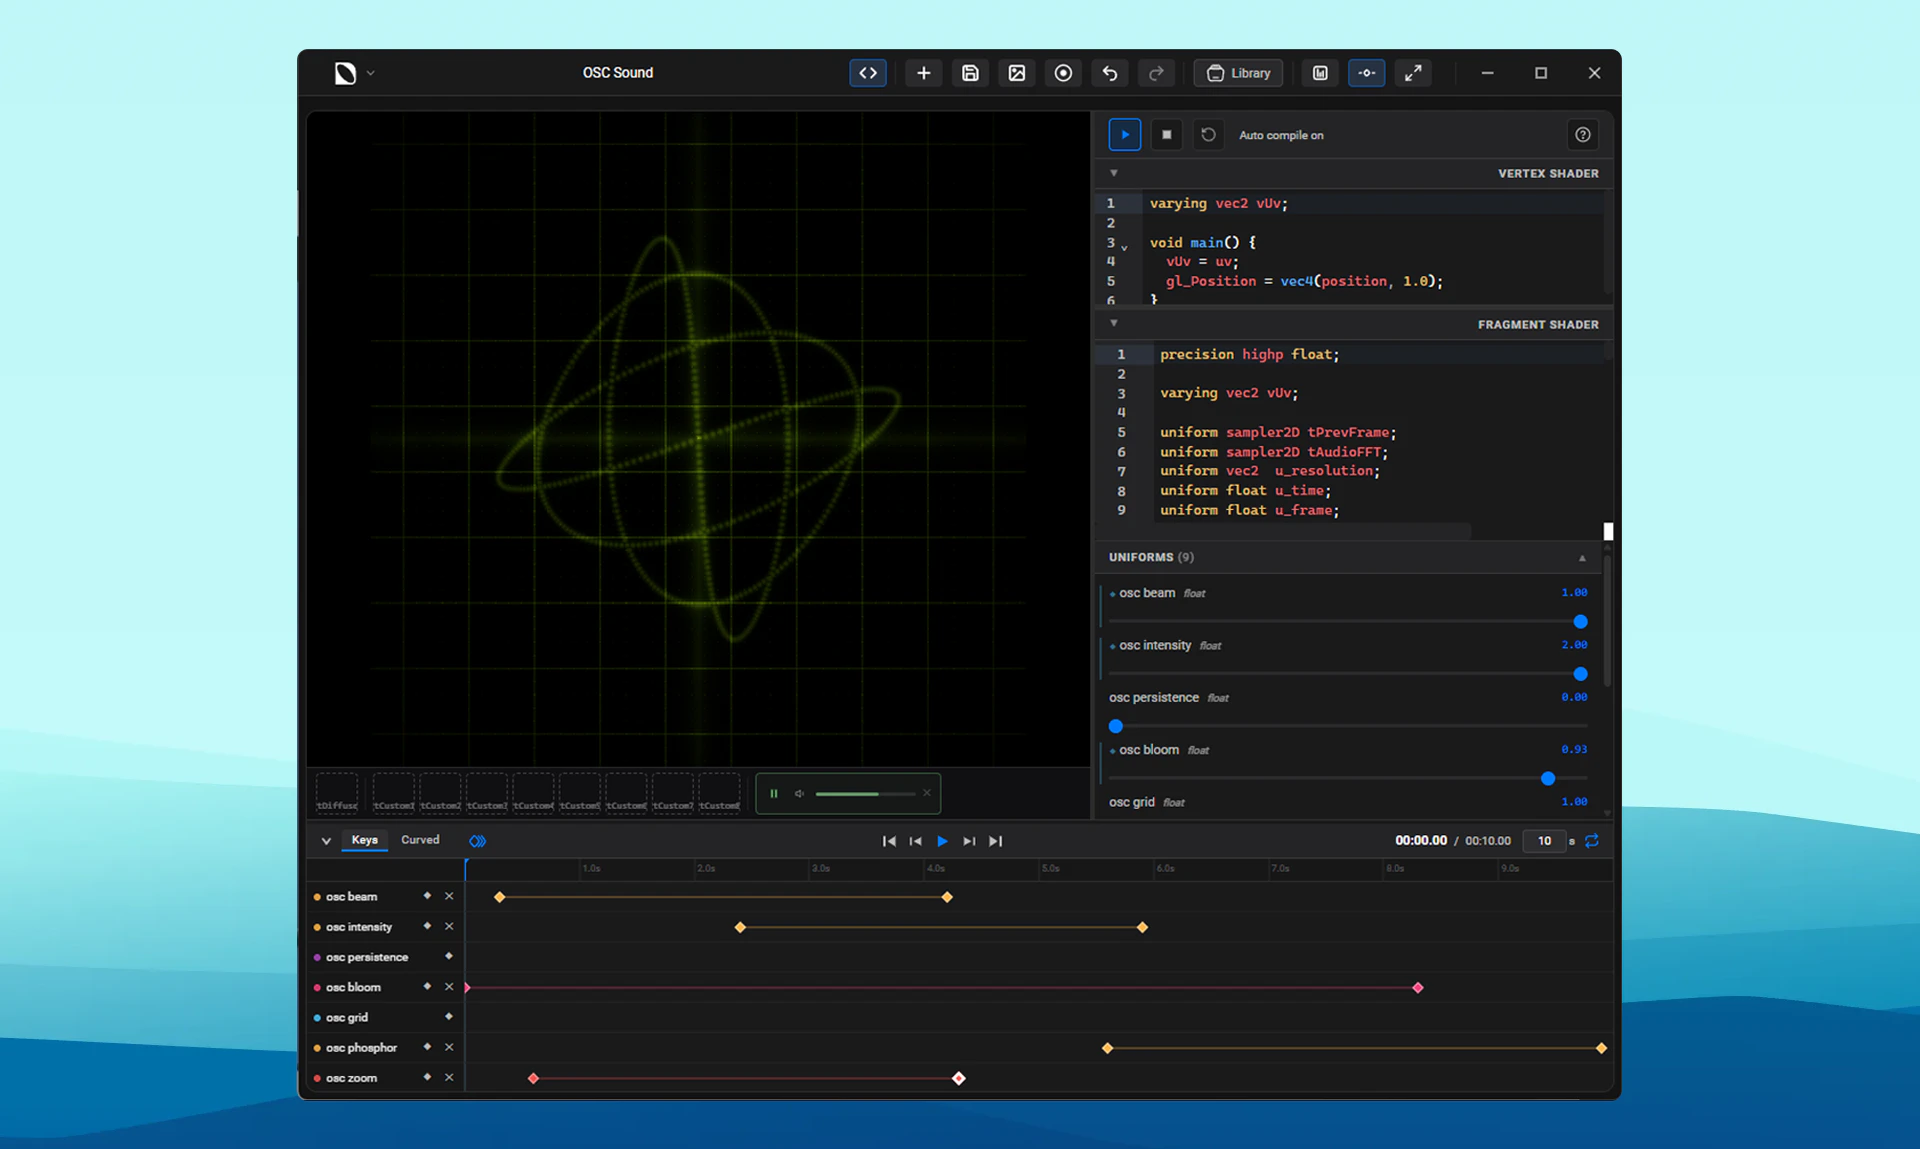This screenshot has height=1149, width=1920.
Task: Enter fullscreen preview mode
Action: [1413, 72]
